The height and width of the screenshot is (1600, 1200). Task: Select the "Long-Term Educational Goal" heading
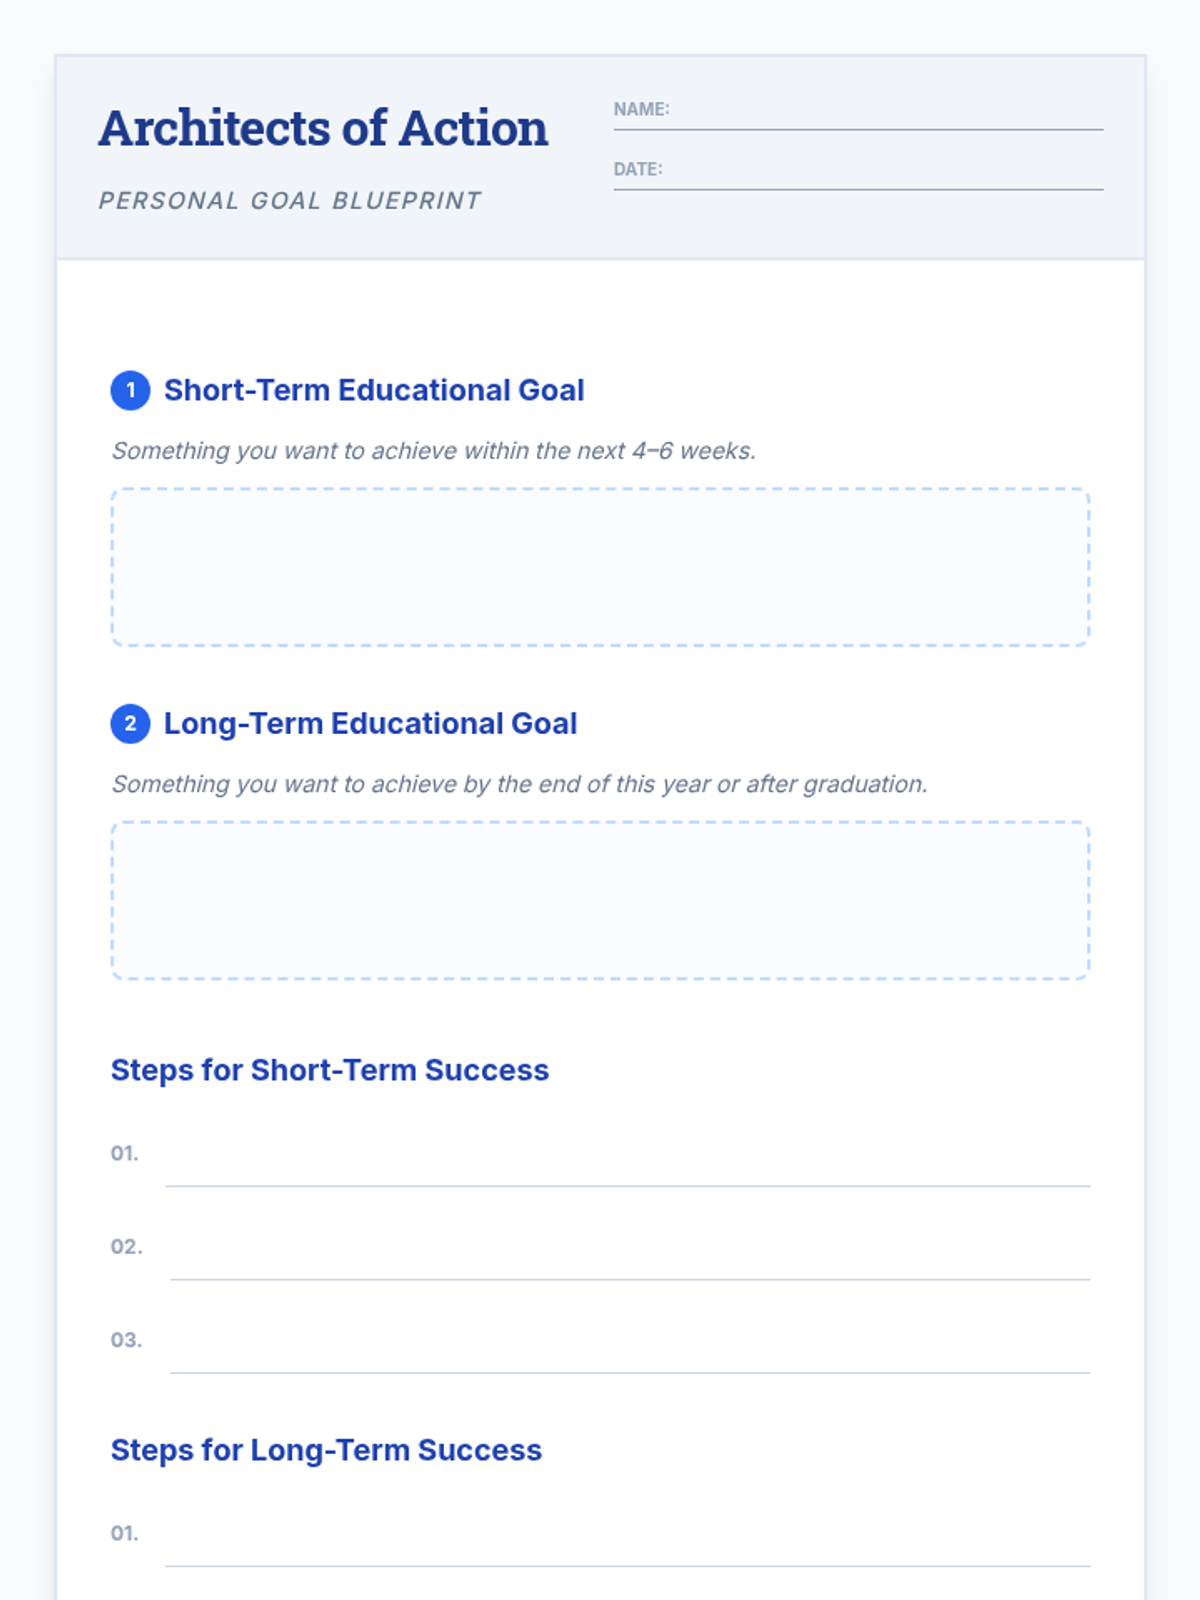click(370, 723)
